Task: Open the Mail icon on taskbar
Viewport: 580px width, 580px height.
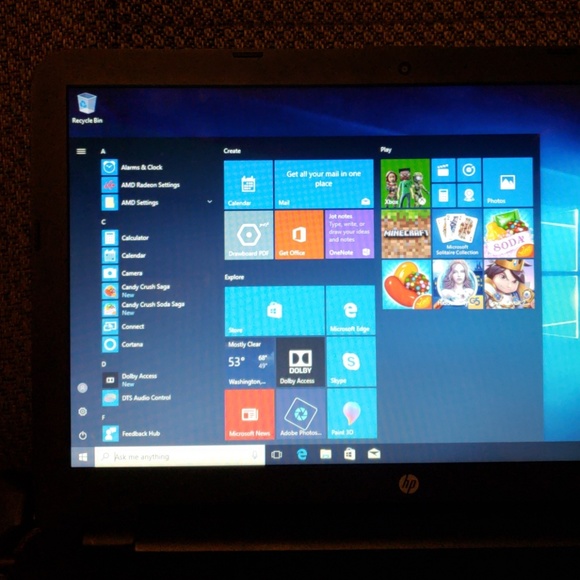Action: click(x=374, y=453)
